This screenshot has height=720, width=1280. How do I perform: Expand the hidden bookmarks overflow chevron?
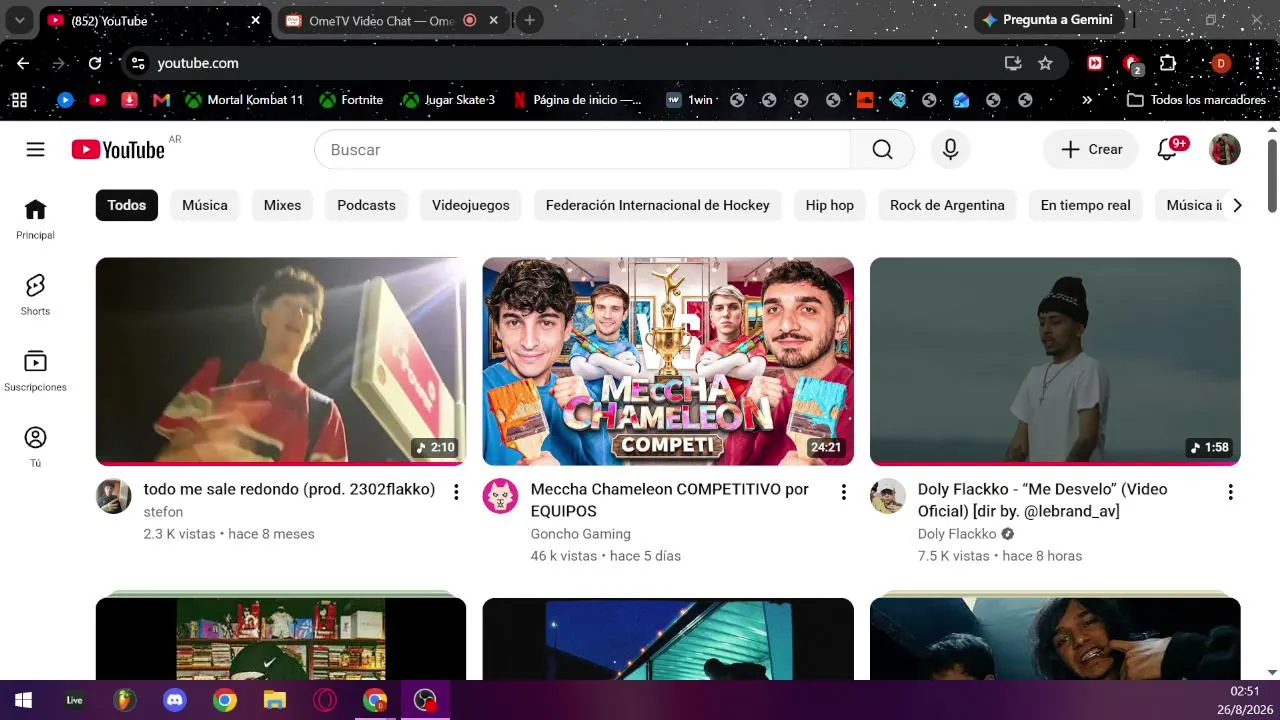(x=1087, y=100)
